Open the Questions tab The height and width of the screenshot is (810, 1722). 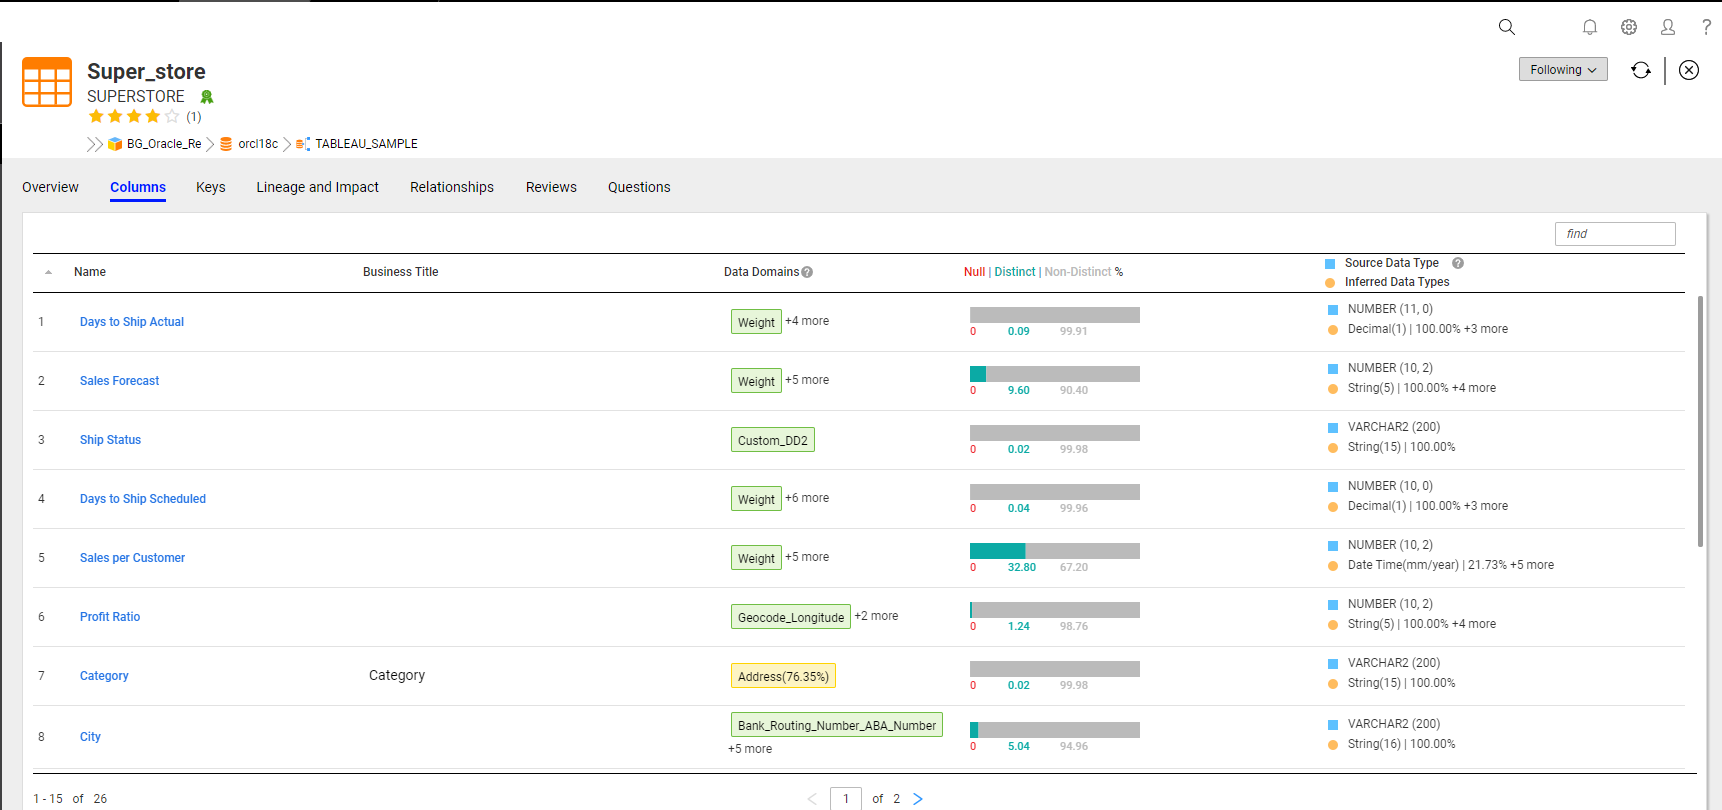point(639,187)
